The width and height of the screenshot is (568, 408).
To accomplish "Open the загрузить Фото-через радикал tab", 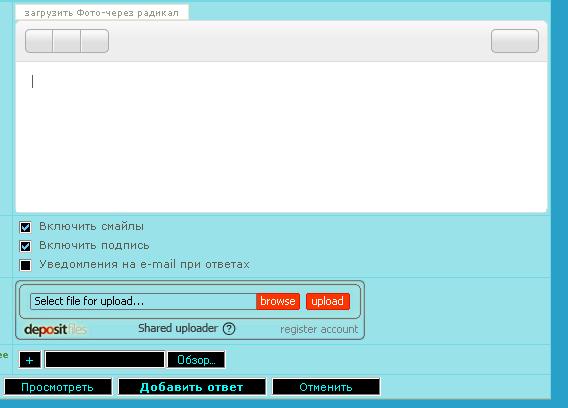I will point(102,13).
